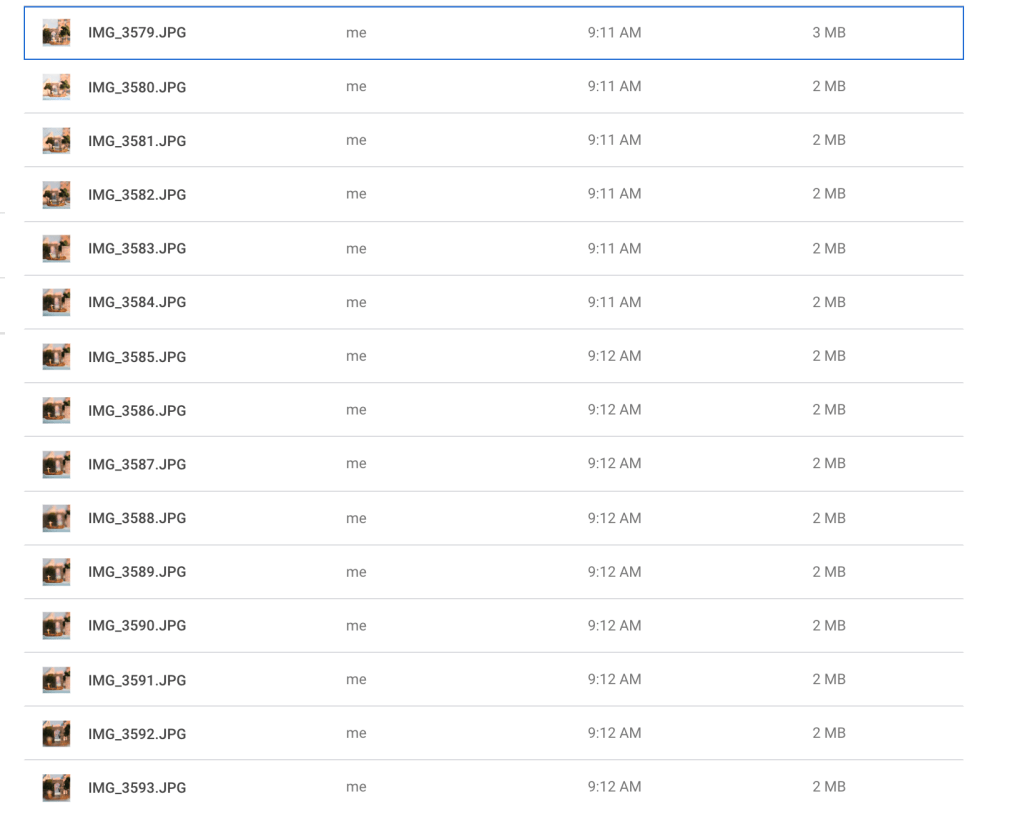Click the IMG_3583.JPG file name
The width and height of the screenshot is (1024, 814).
click(137, 249)
